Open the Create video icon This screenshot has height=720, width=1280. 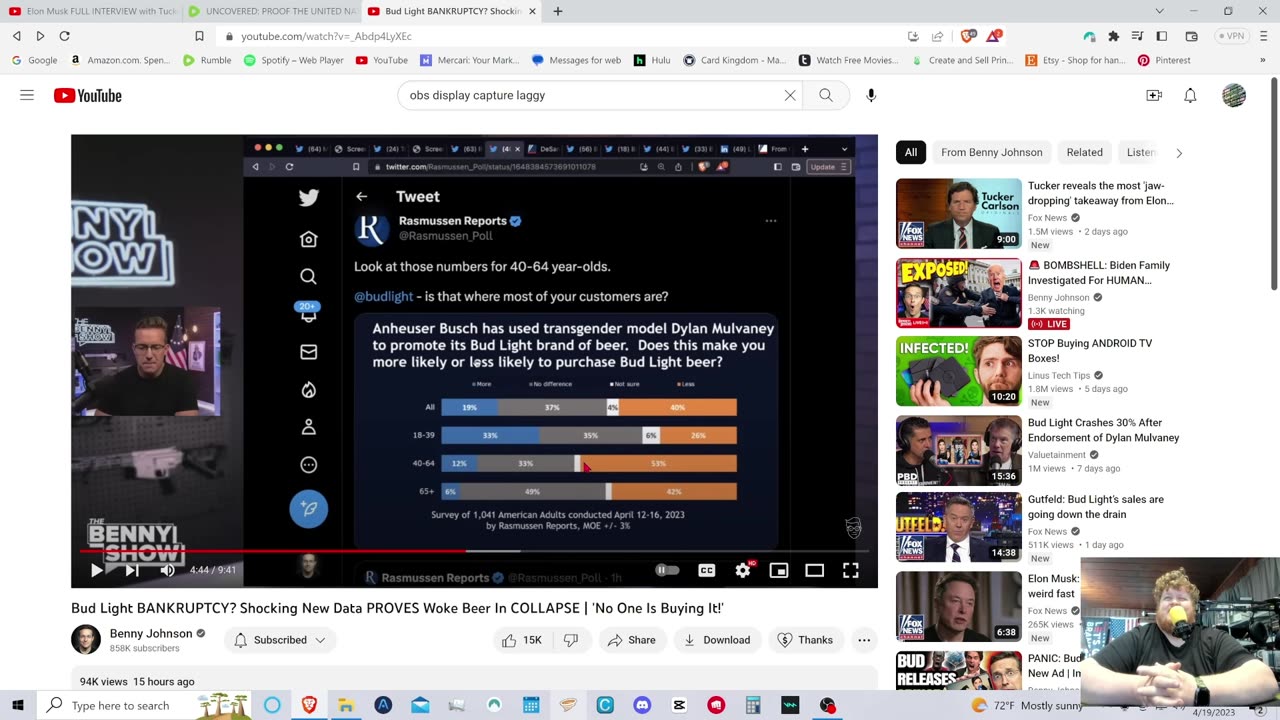1154,95
